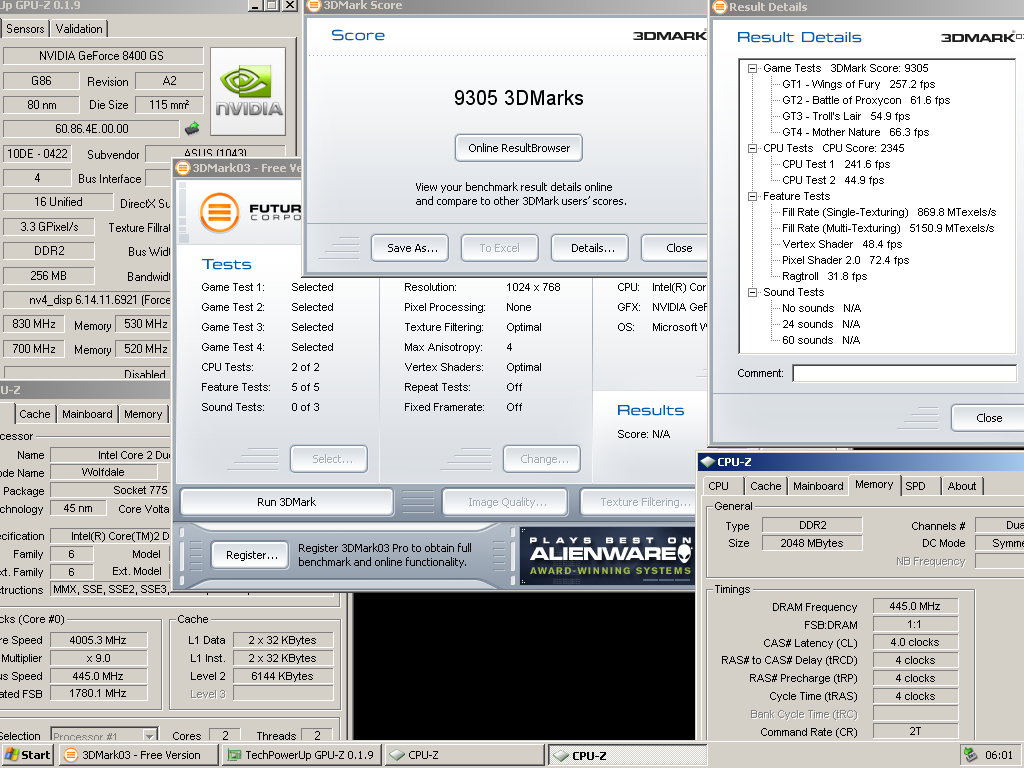Collapse the Sound Tests tree node
The width and height of the screenshot is (1024, 768).
pos(753,292)
